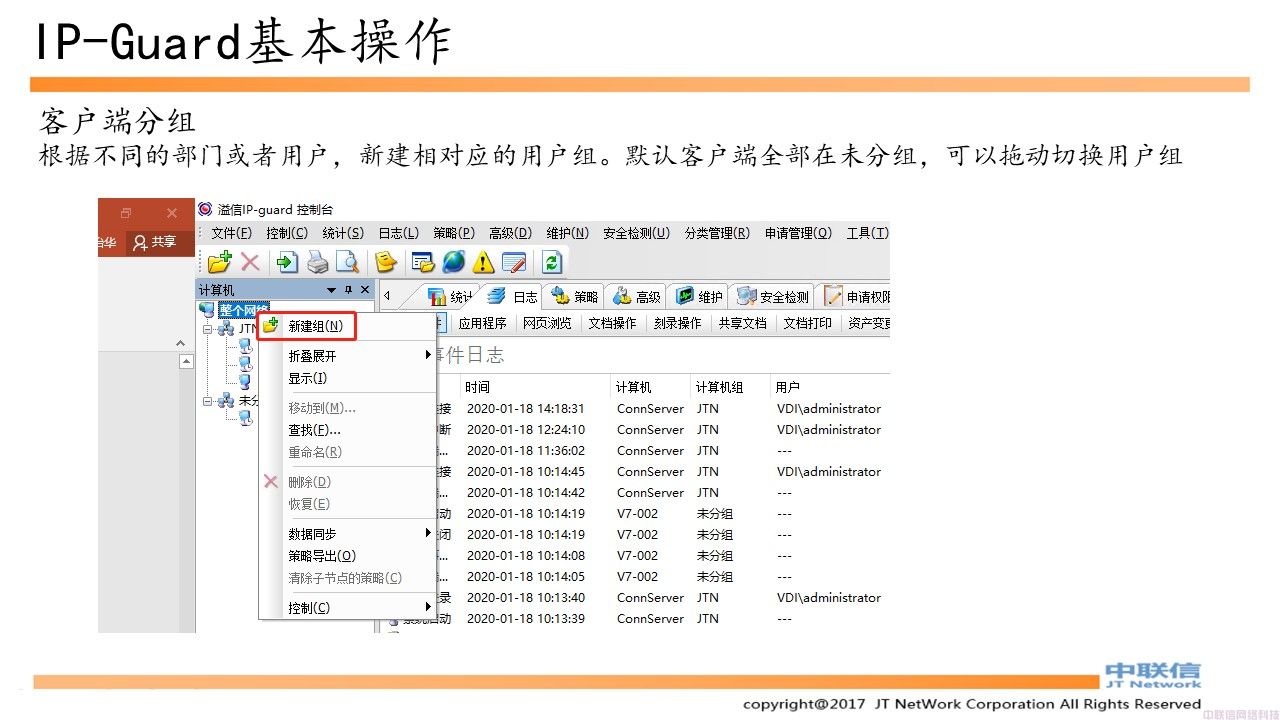Image resolution: width=1280 pixels, height=720 pixels.
Task: Open the 刻录操作 log sub-tab
Action: [677, 323]
